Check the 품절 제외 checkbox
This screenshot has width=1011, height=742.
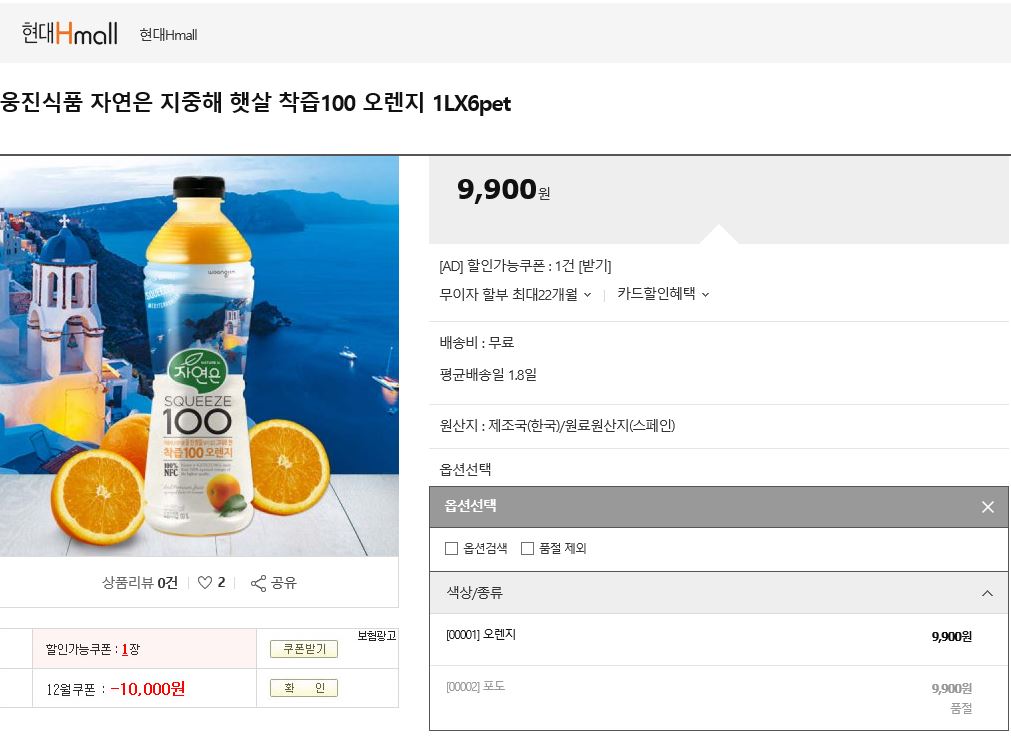pyautogui.click(x=527, y=549)
